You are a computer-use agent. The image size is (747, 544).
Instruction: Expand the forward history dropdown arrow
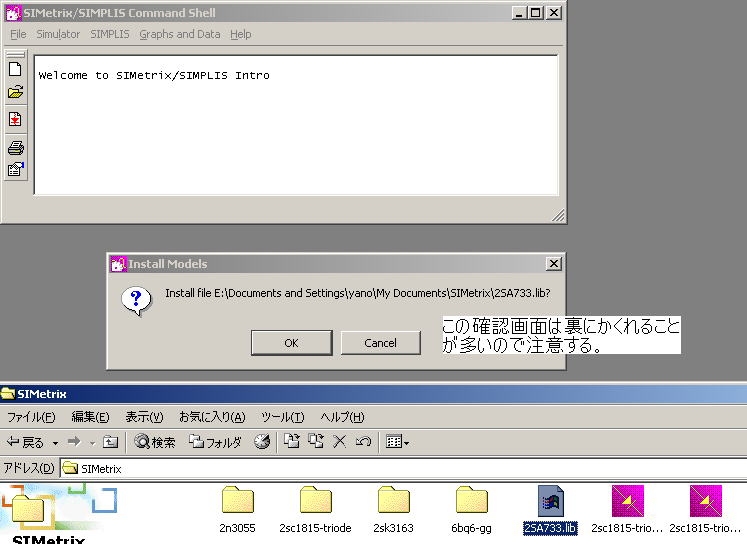[x=92, y=443]
